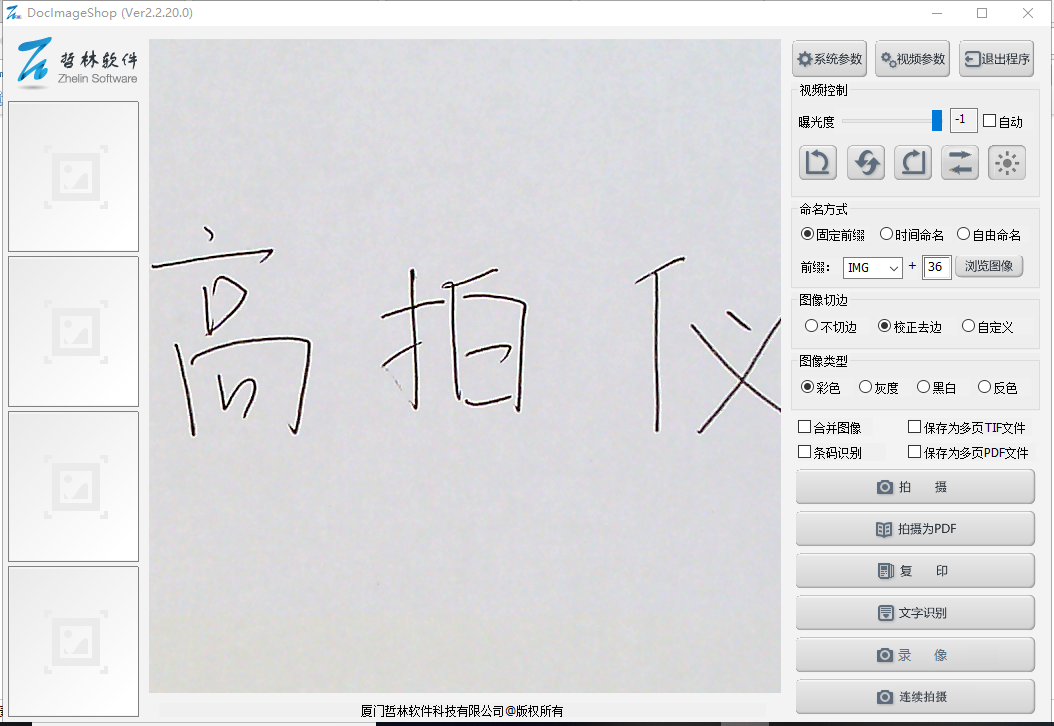Click the horizontal flip arrows icon
The width and height of the screenshot is (1054, 726).
[x=959, y=162]
